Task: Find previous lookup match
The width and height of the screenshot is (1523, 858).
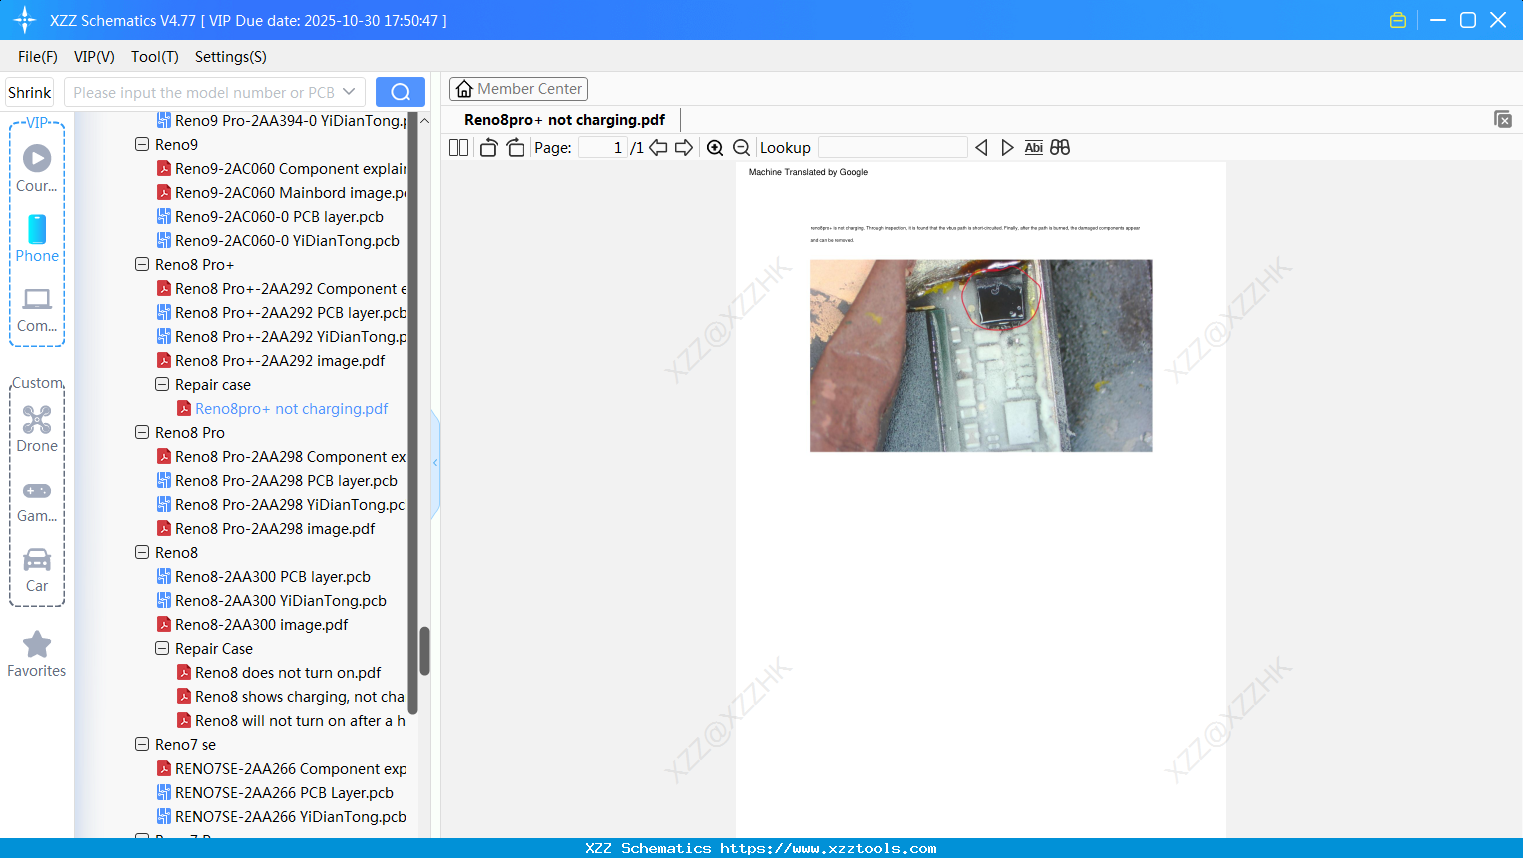Action: 981,148
